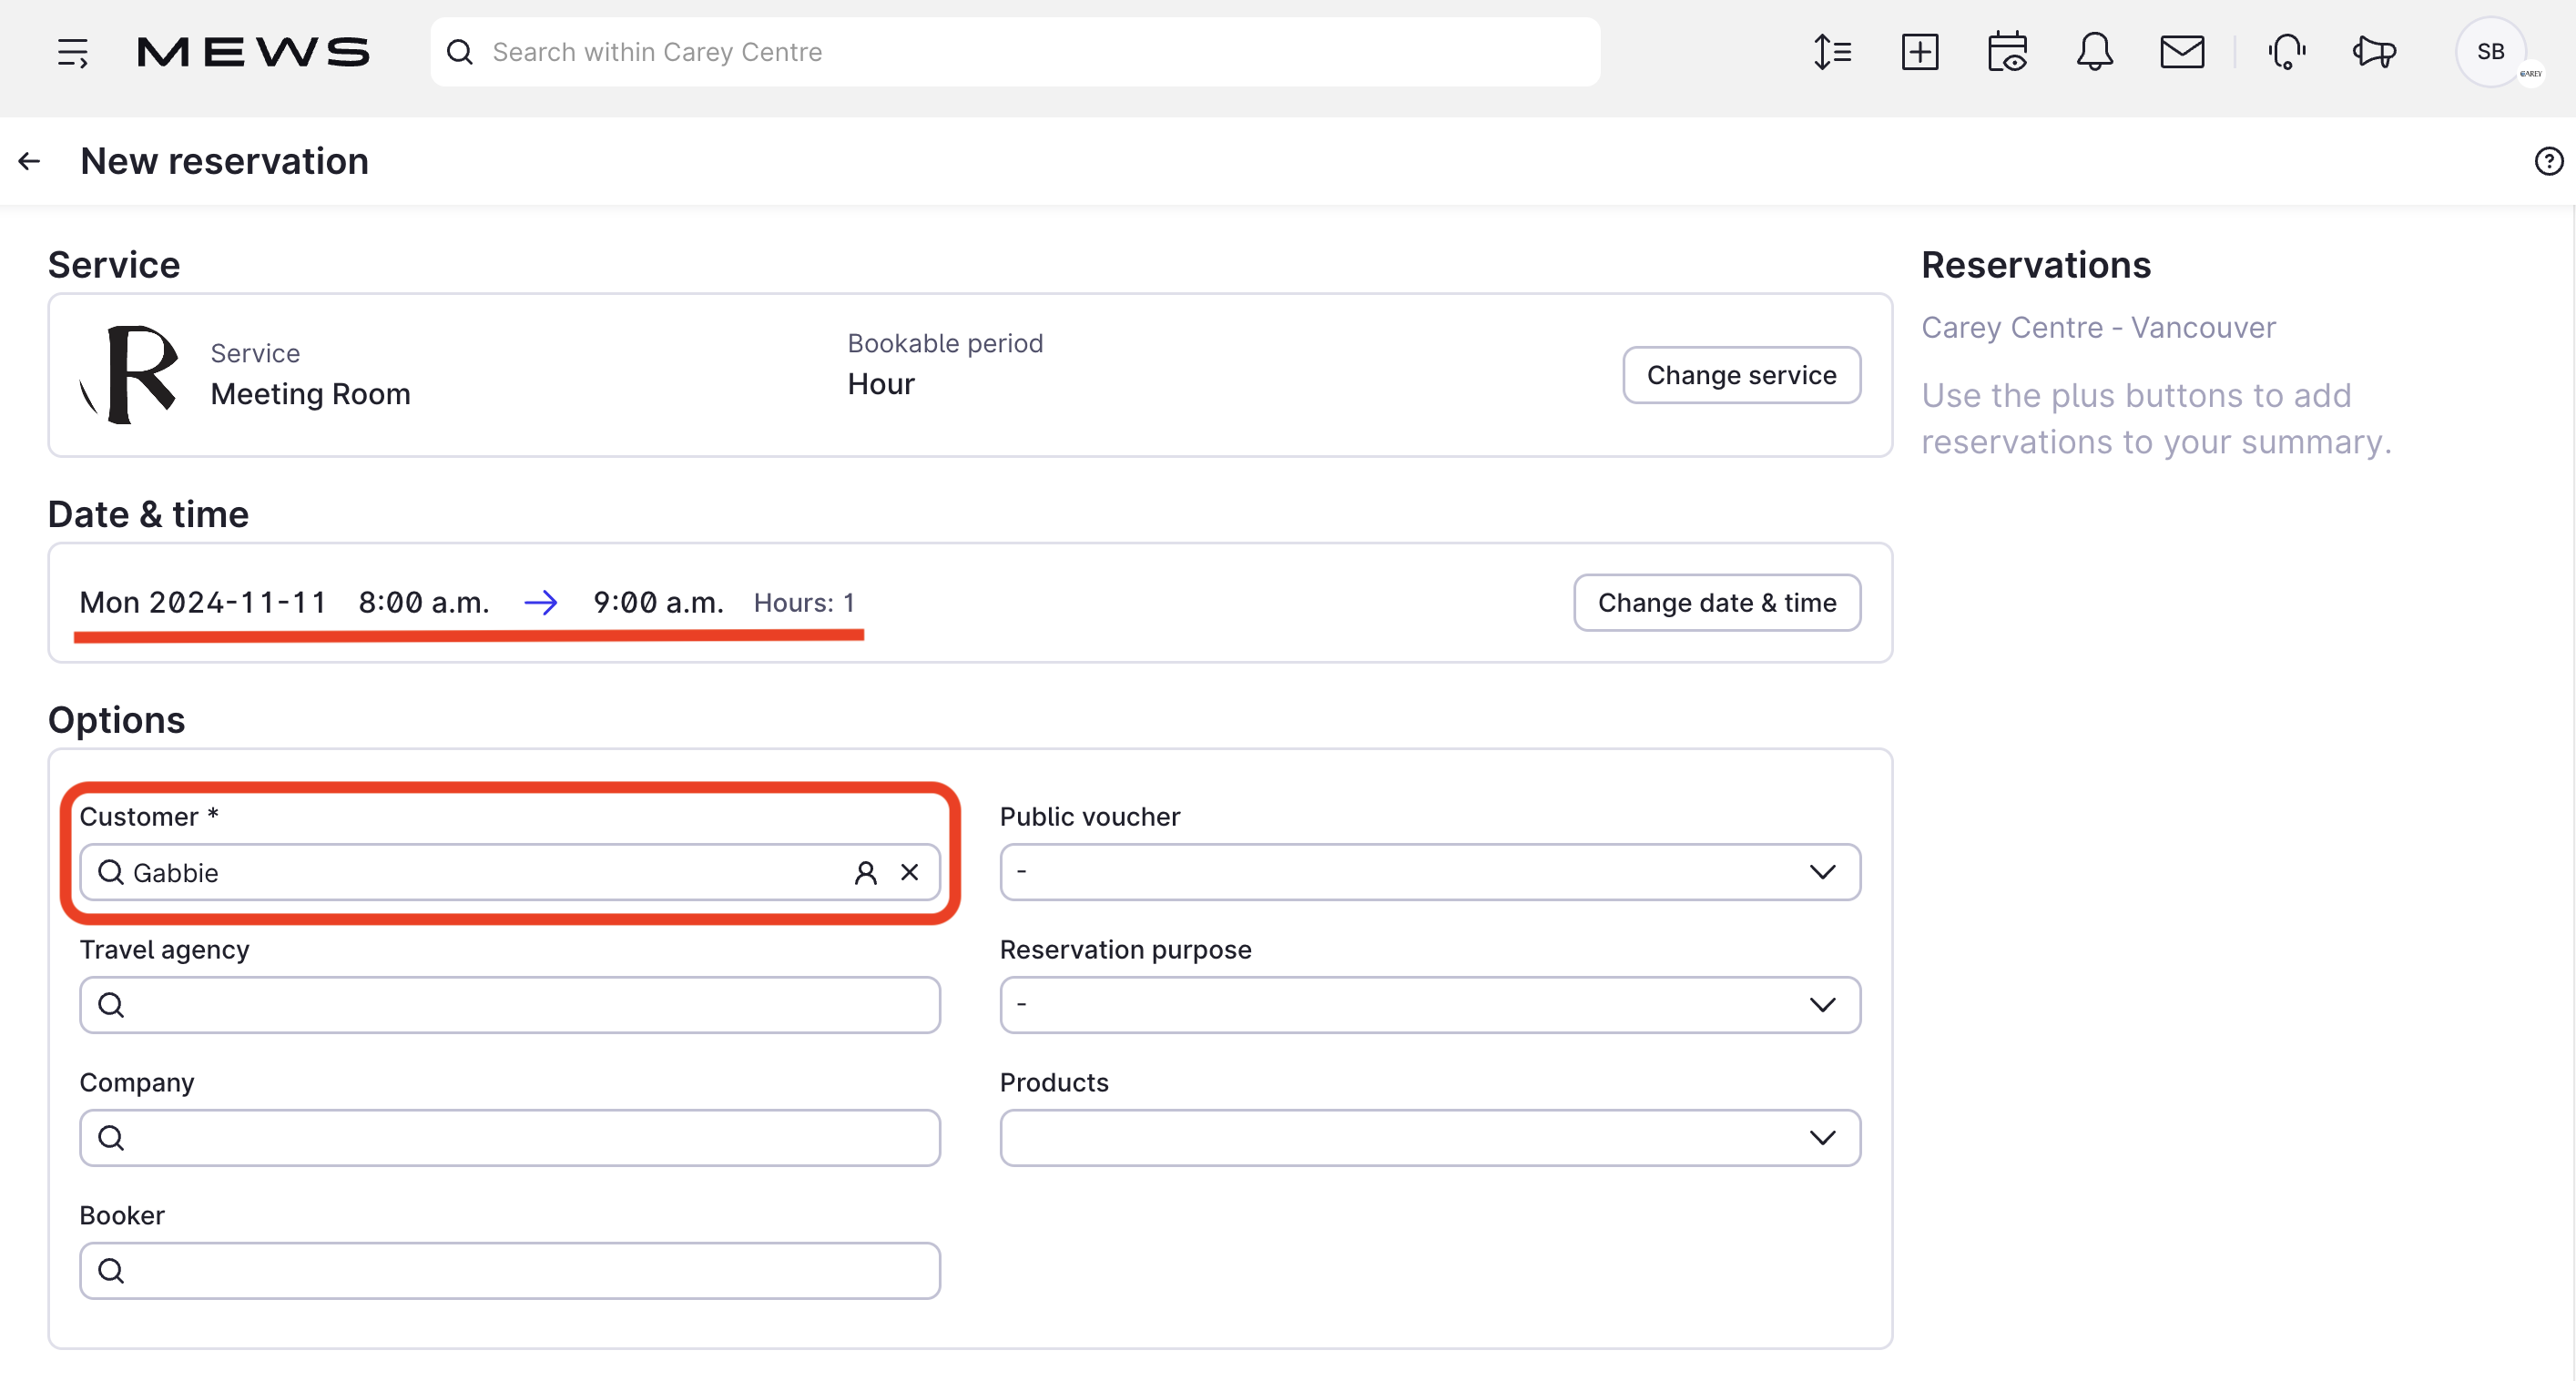
Task: Clear the Gabbie customer field
Action: [x=909, y=872]
